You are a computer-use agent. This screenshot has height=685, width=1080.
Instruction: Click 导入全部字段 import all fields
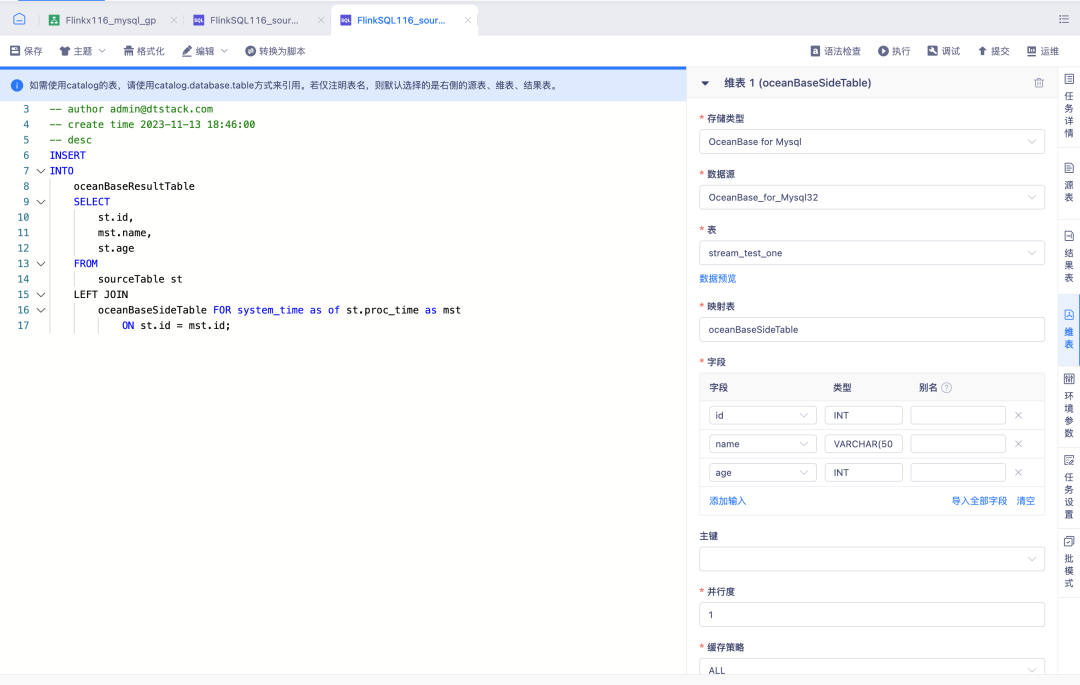click(979, 500)
